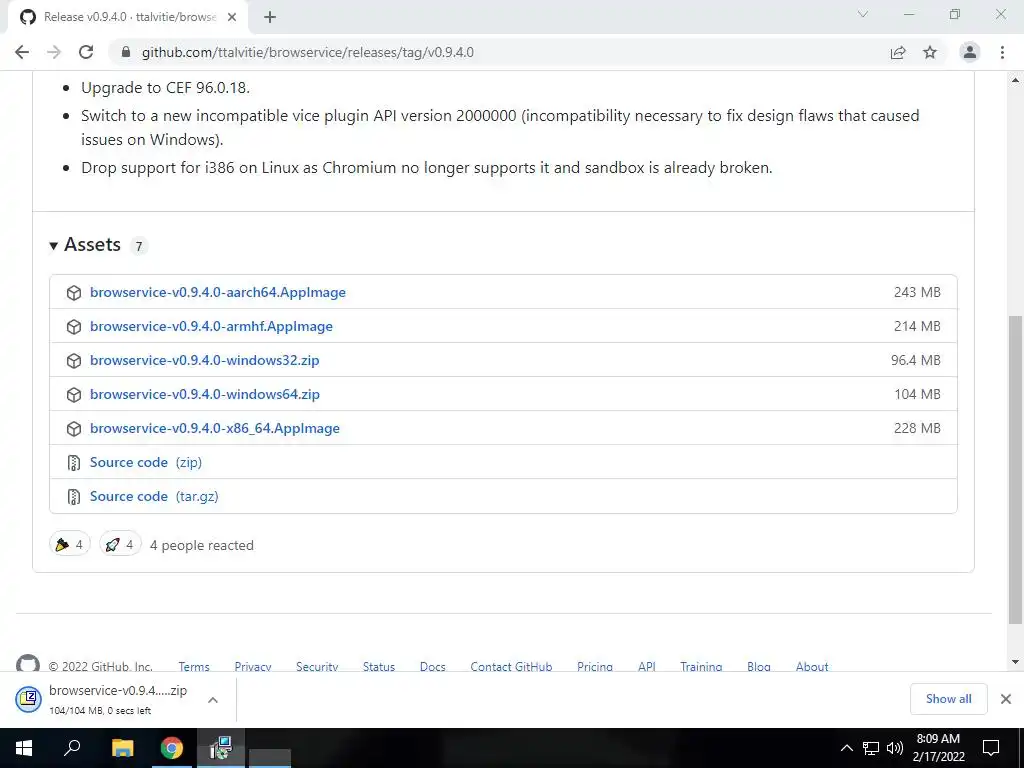The height and width of the screenshot is (768, 1024).
Task: Open File Explorer from taskbar
Action: coord(122,748)
